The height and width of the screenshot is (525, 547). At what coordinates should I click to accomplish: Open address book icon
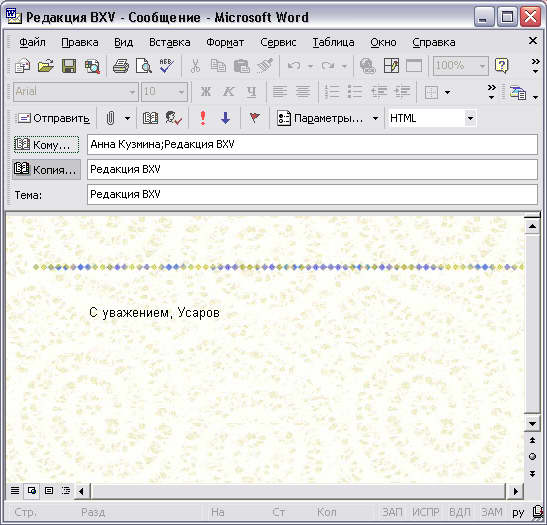point(150,118)
